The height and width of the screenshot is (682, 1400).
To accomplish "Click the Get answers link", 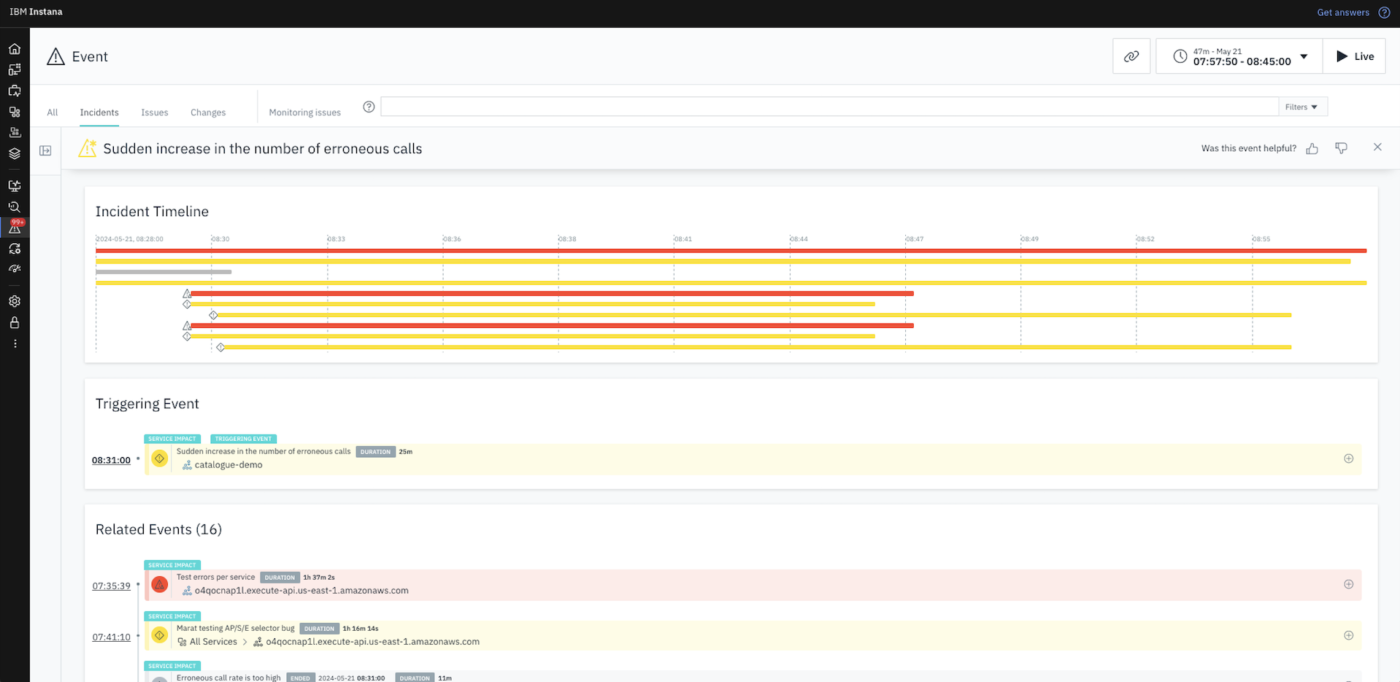I will coord(1343,13).
